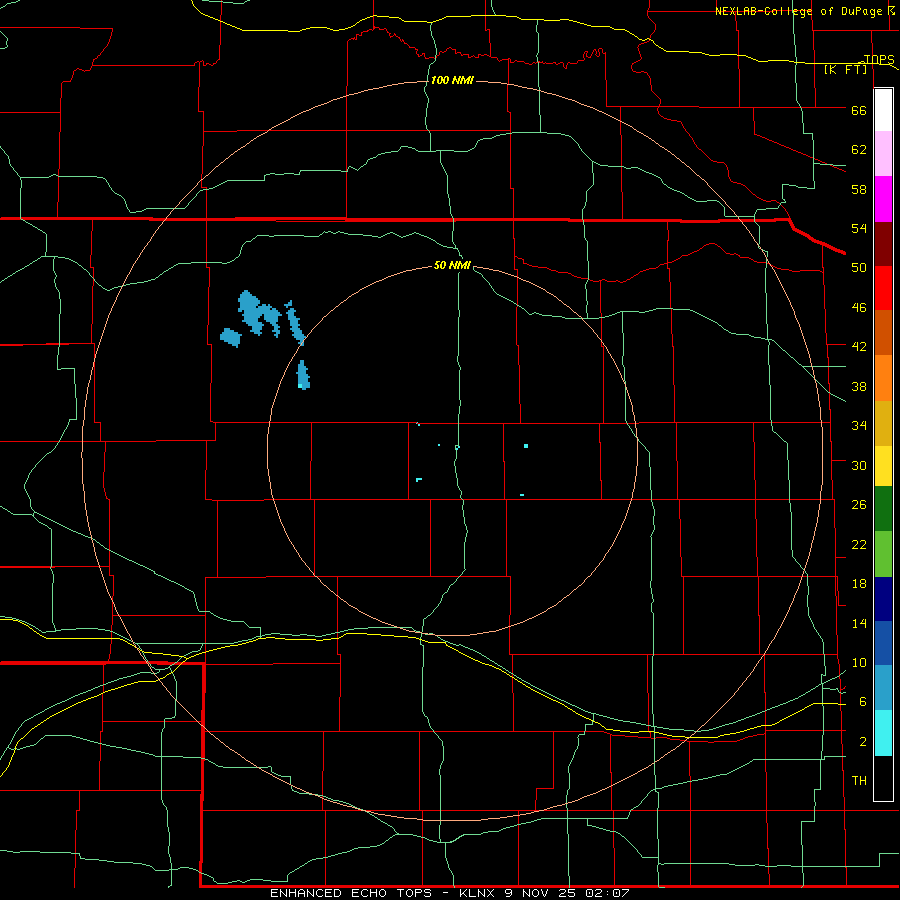This screenshot has height=900, width=900.
Task: Select the 54 legend scale label
Action: (x=859, y=228)
